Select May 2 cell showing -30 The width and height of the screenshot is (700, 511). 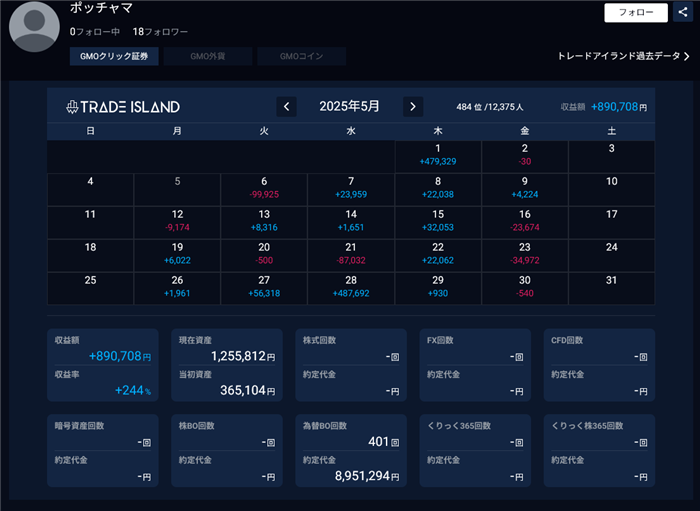point(525,157)
